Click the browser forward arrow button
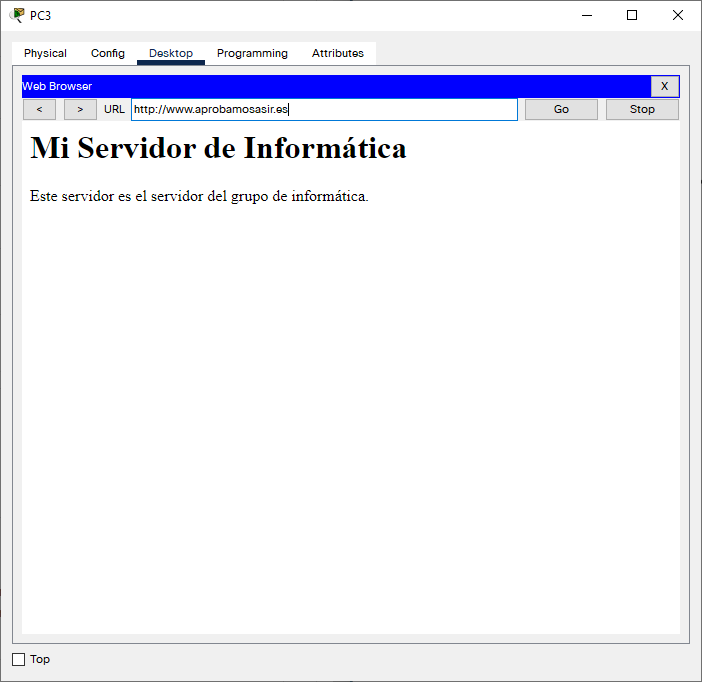 (x=80, y=110)
